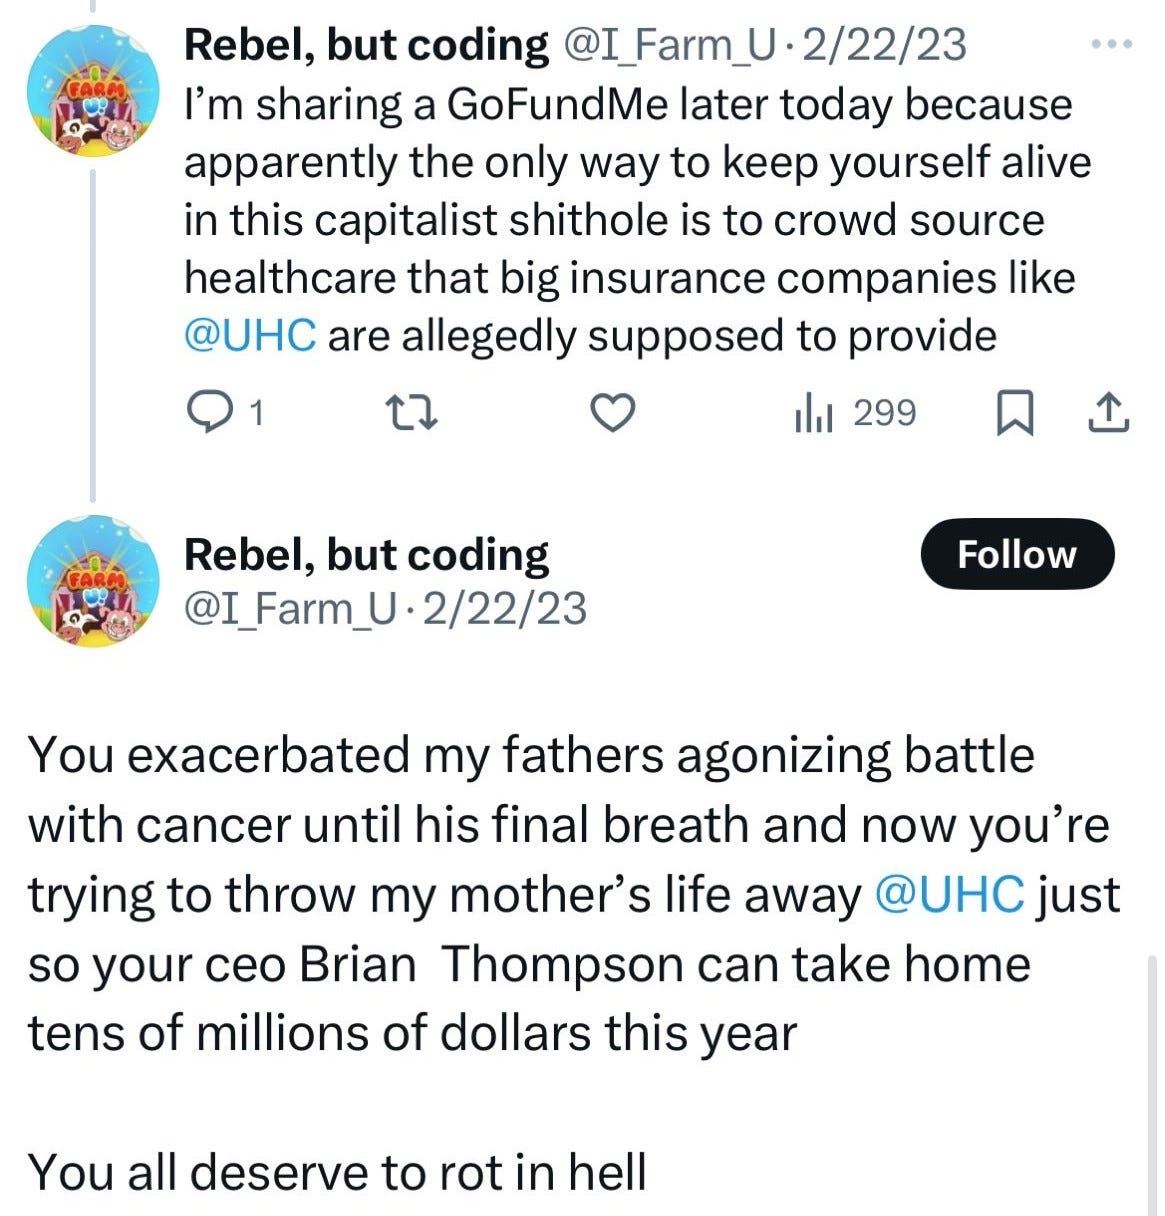Image resolution: width=1165 pixels, height=1216 pixels.
Task: Click display name left of Follow button
Action: (x=366, y=555)
